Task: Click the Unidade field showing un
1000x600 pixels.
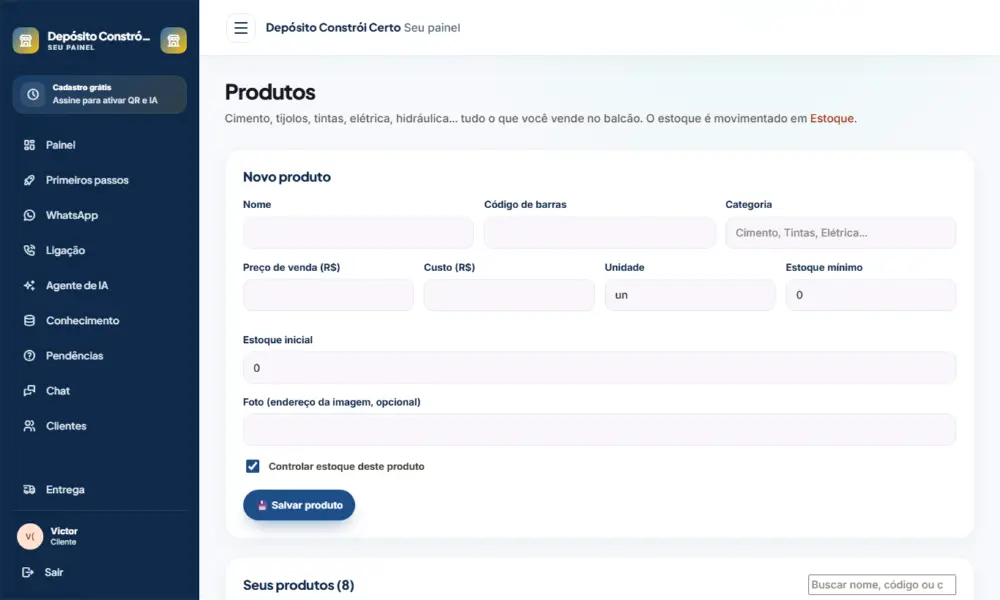Action: tap(690, 295)
